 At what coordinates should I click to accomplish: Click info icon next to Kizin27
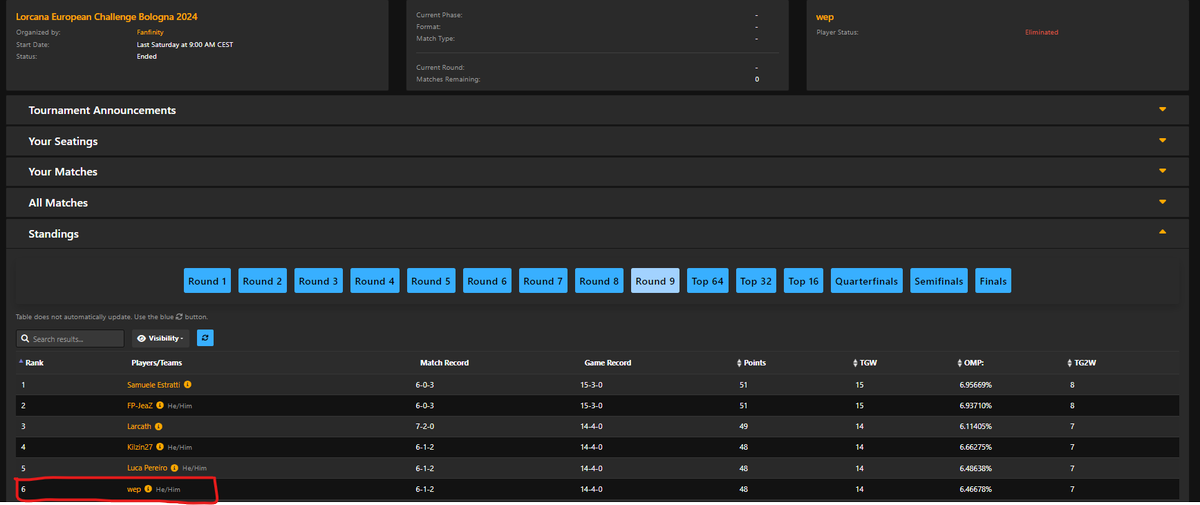click(x=160, y=447)
